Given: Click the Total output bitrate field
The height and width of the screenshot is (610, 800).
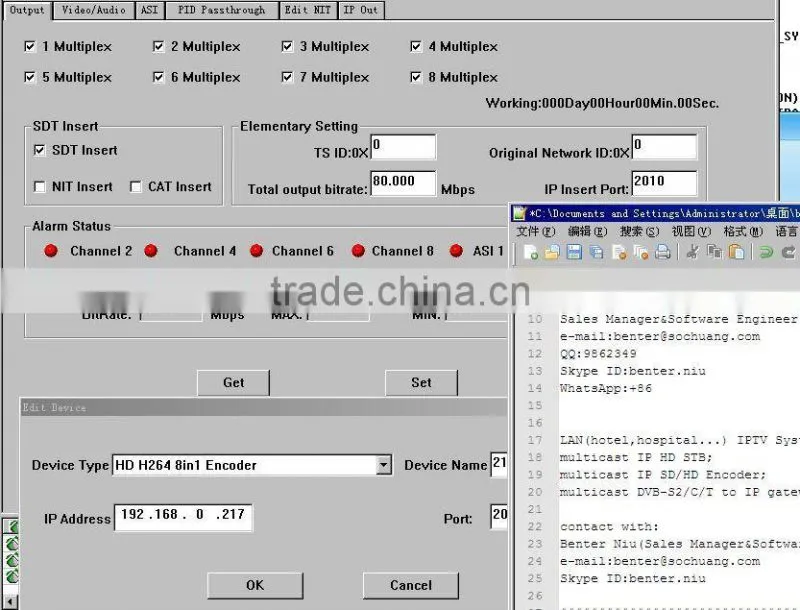Looking at the screenshot, I should pos(403,183).
